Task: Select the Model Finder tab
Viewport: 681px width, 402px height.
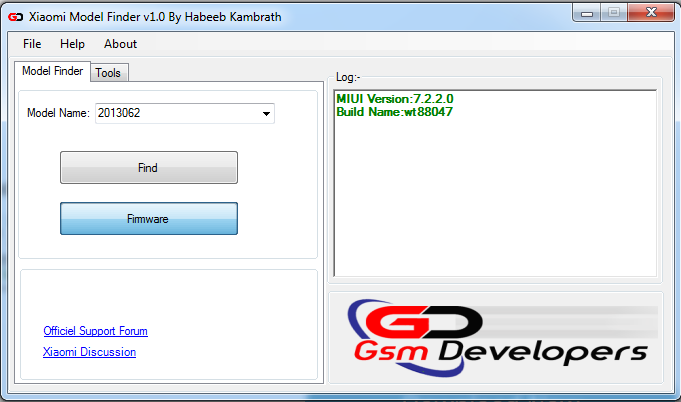Action: pos(53,71)
